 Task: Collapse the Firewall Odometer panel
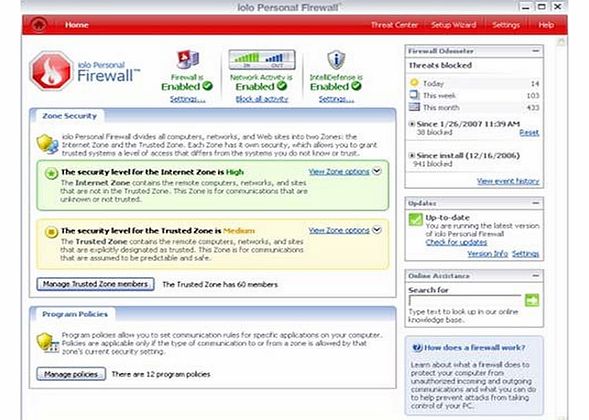(x=535, y=51)
